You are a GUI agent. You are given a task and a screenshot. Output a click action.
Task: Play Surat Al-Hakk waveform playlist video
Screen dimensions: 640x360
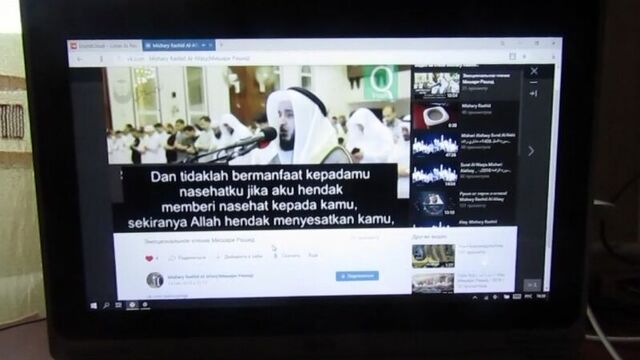pyautogui.click(x=435, y=145)
